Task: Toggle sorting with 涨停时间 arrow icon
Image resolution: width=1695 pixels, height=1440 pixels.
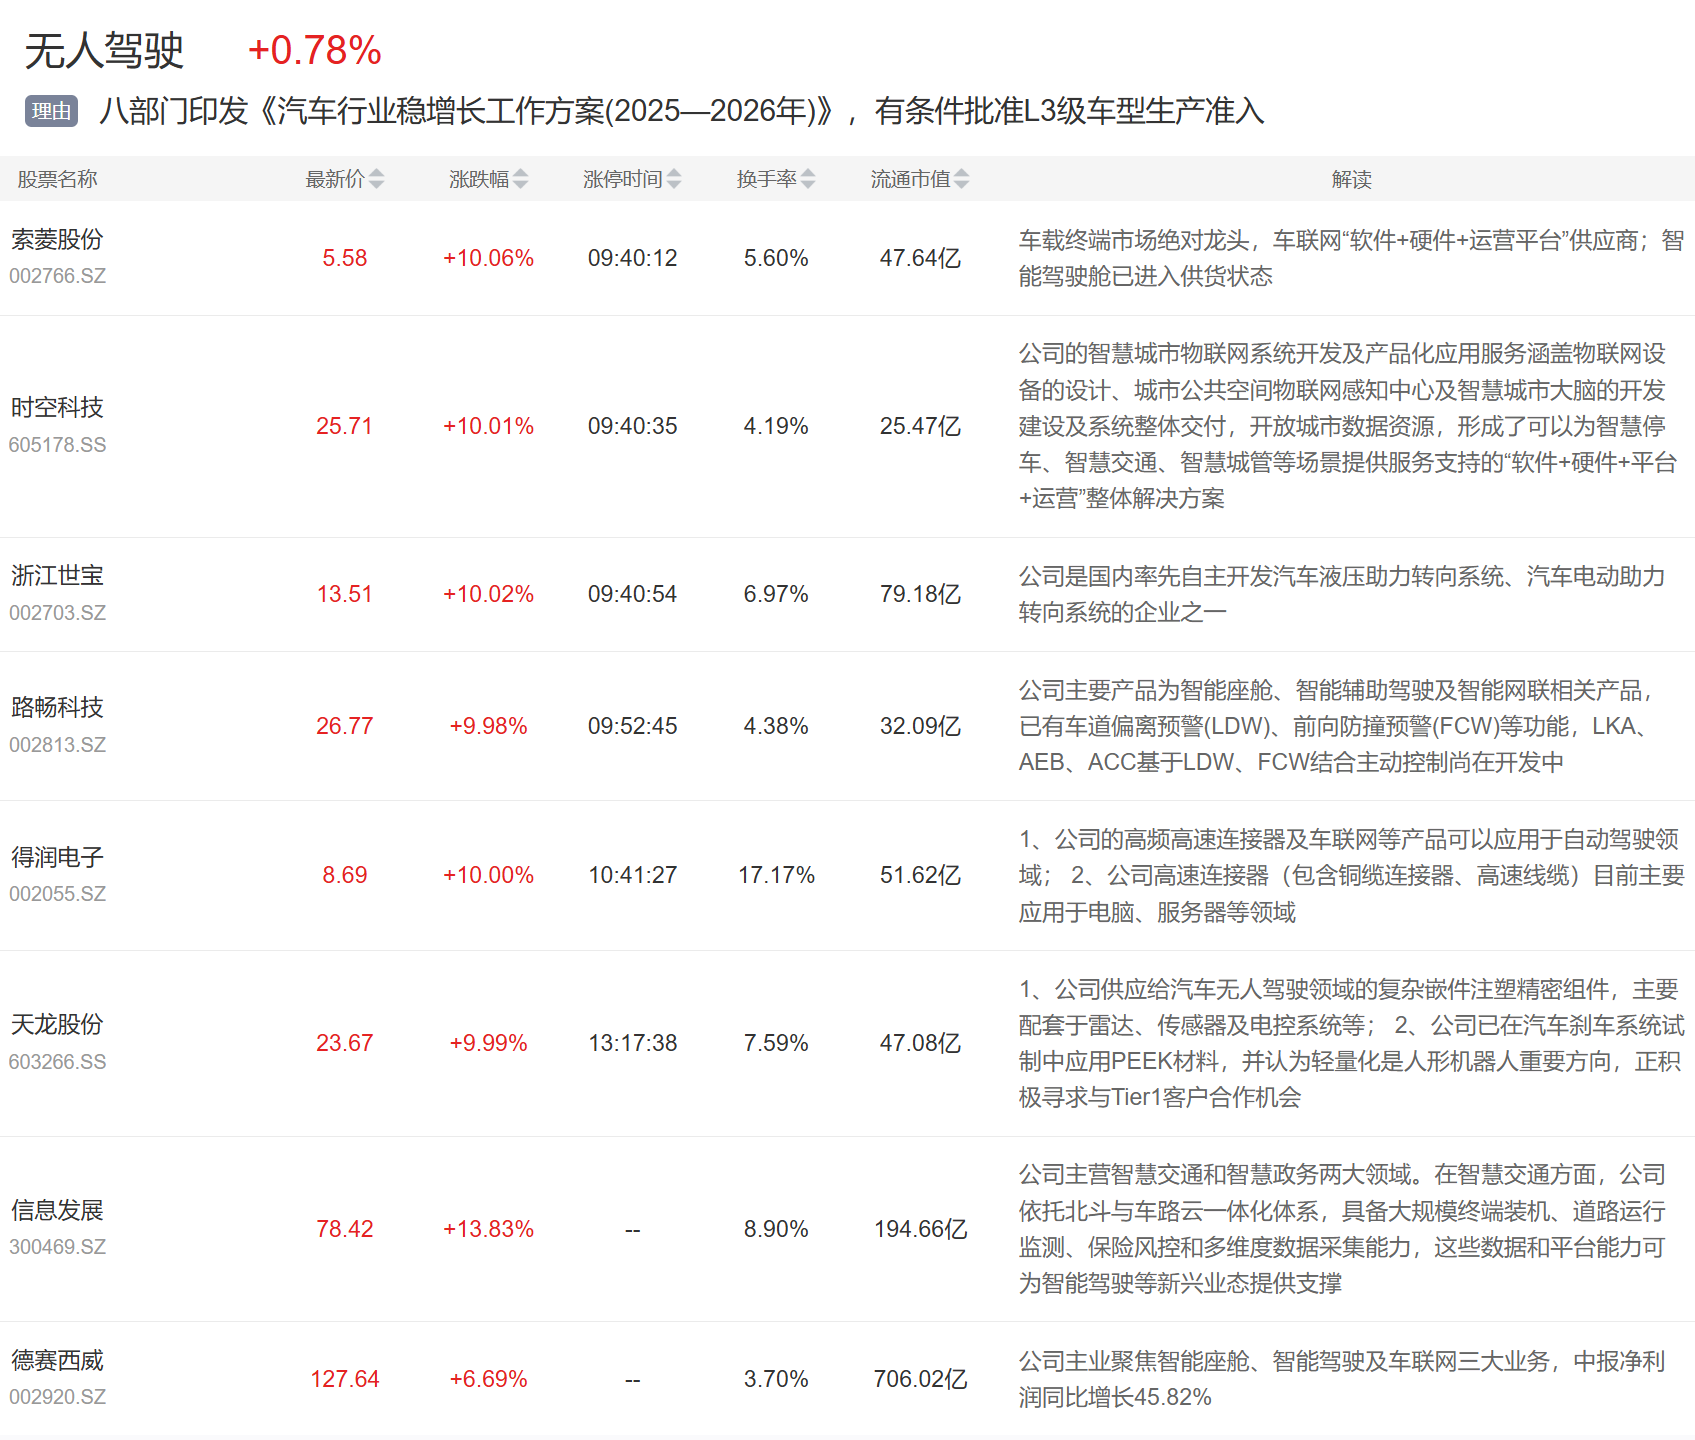Action: [x=674, y=179]
